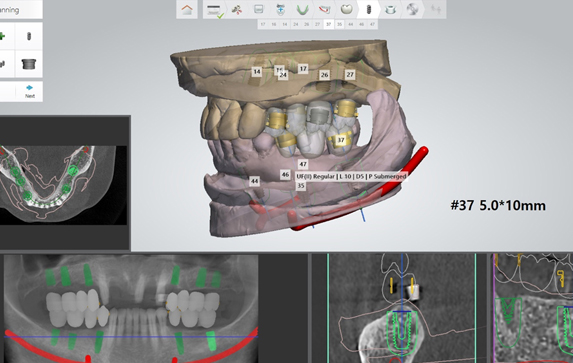Screen dimensions: 573x363
Task: Open the sleeve design step icon
Action: click(390, 10)
